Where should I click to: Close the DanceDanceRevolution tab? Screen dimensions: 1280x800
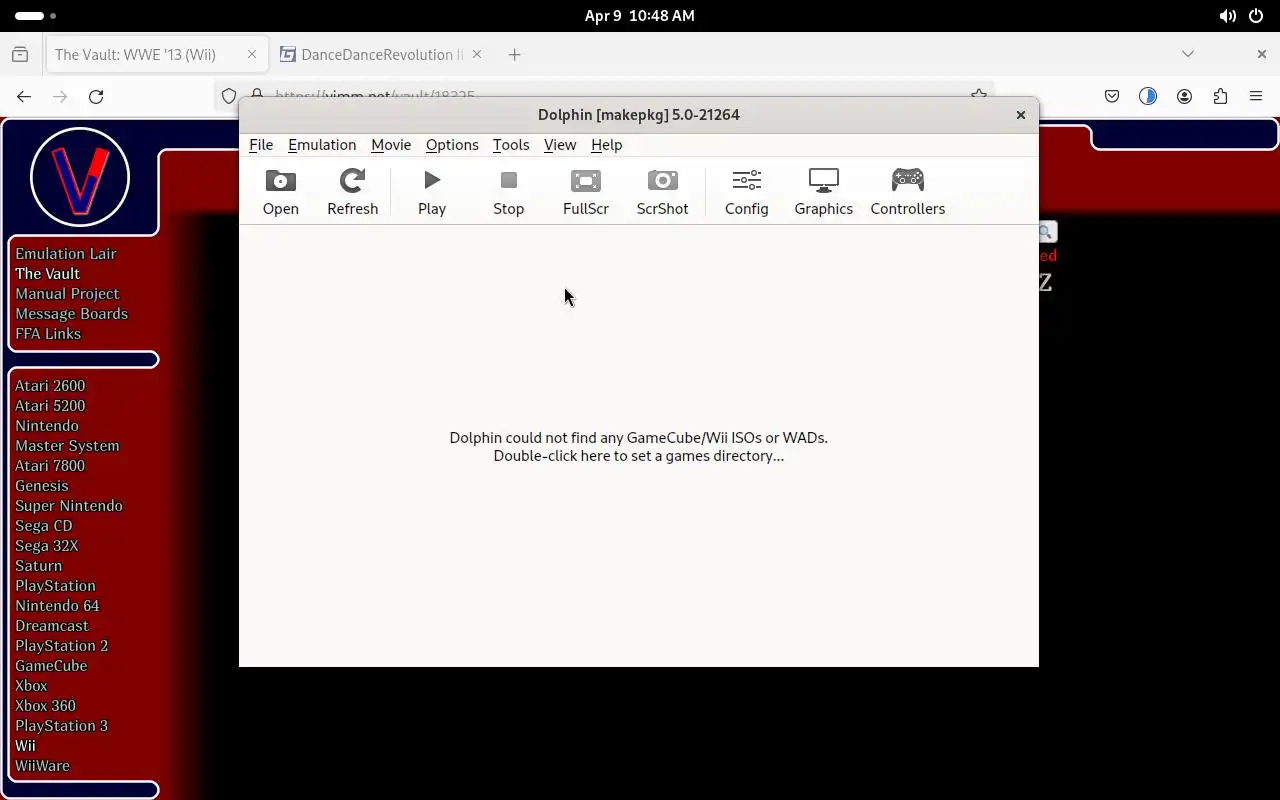477,55
